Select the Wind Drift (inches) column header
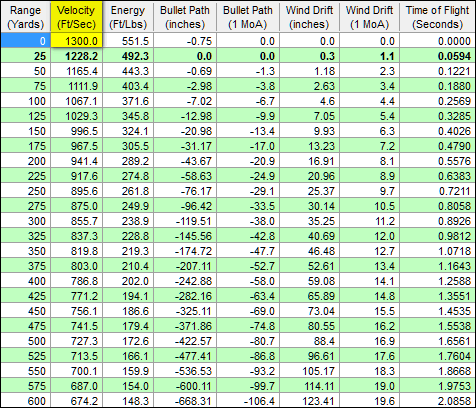476x408 pixels. 309,17
